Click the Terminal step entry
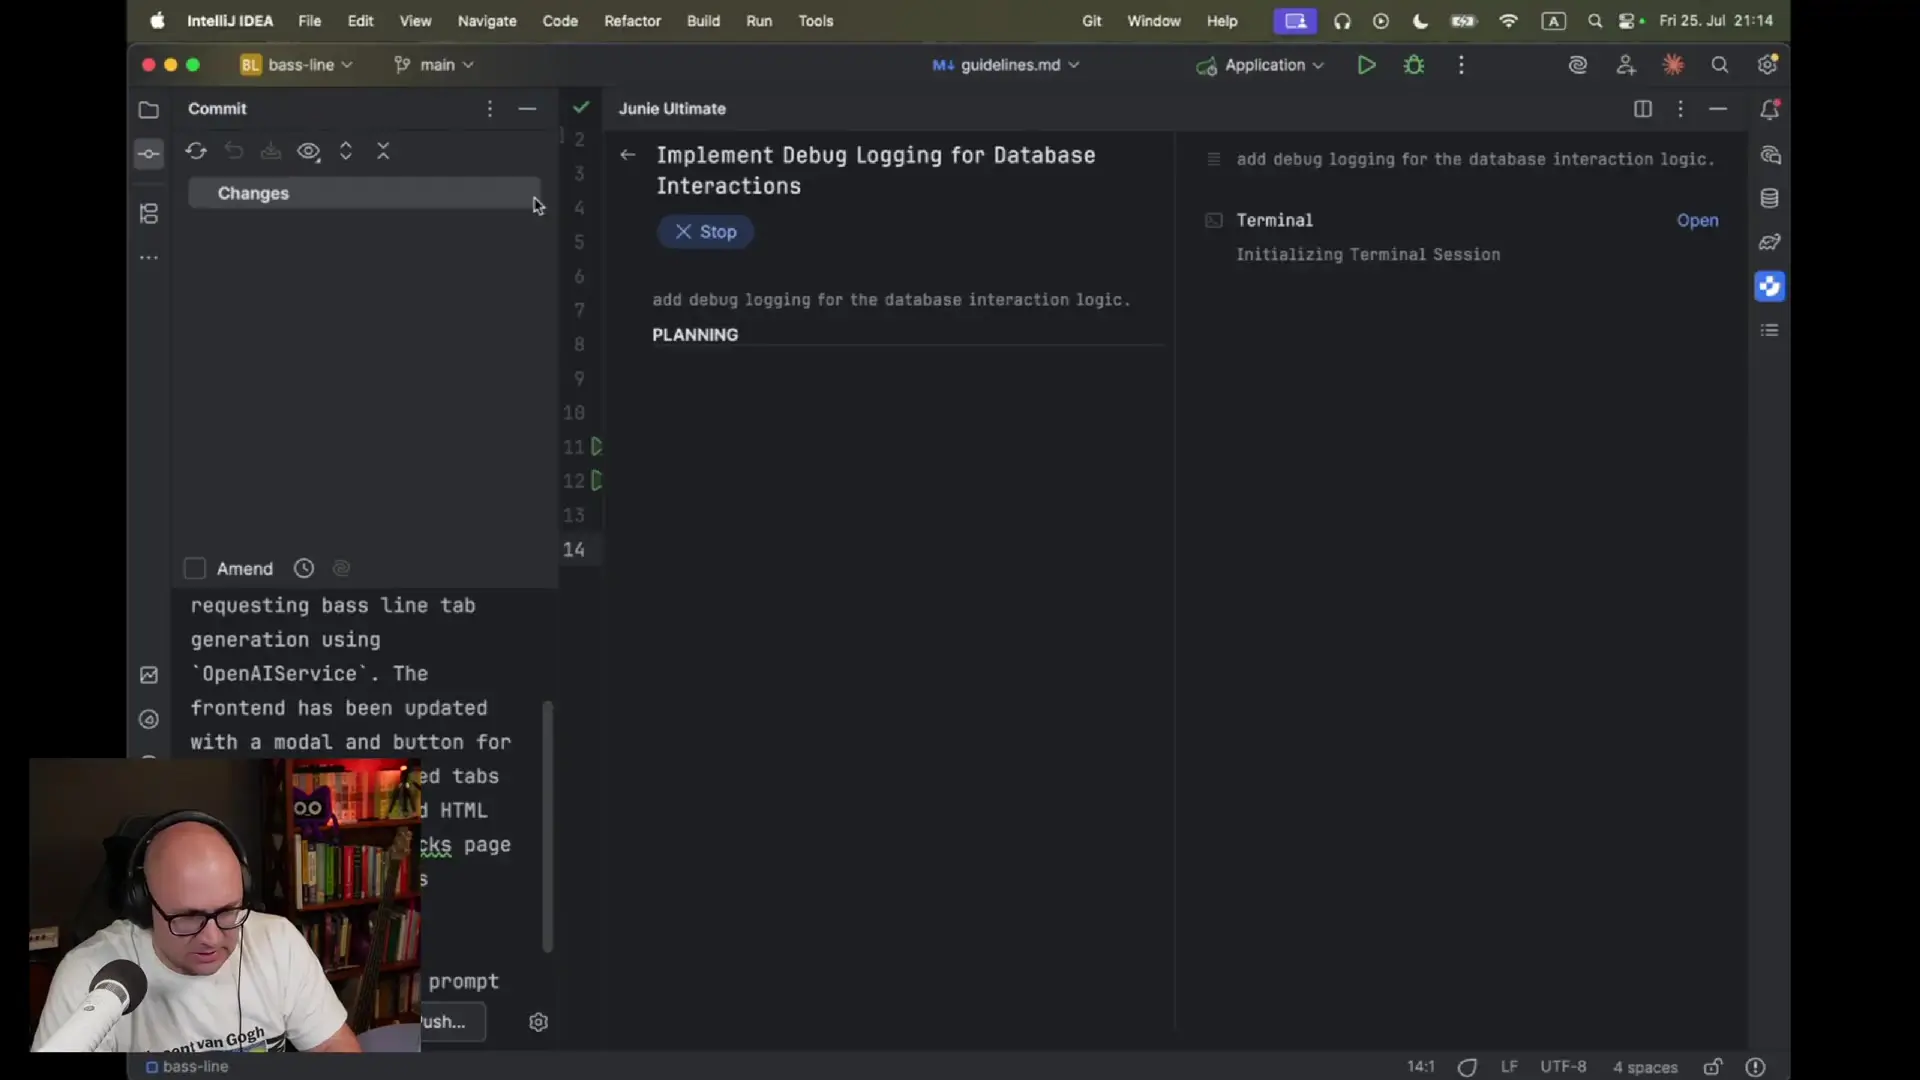The width and height of the screenshot is (1920, 1080). click(1274, 220)
